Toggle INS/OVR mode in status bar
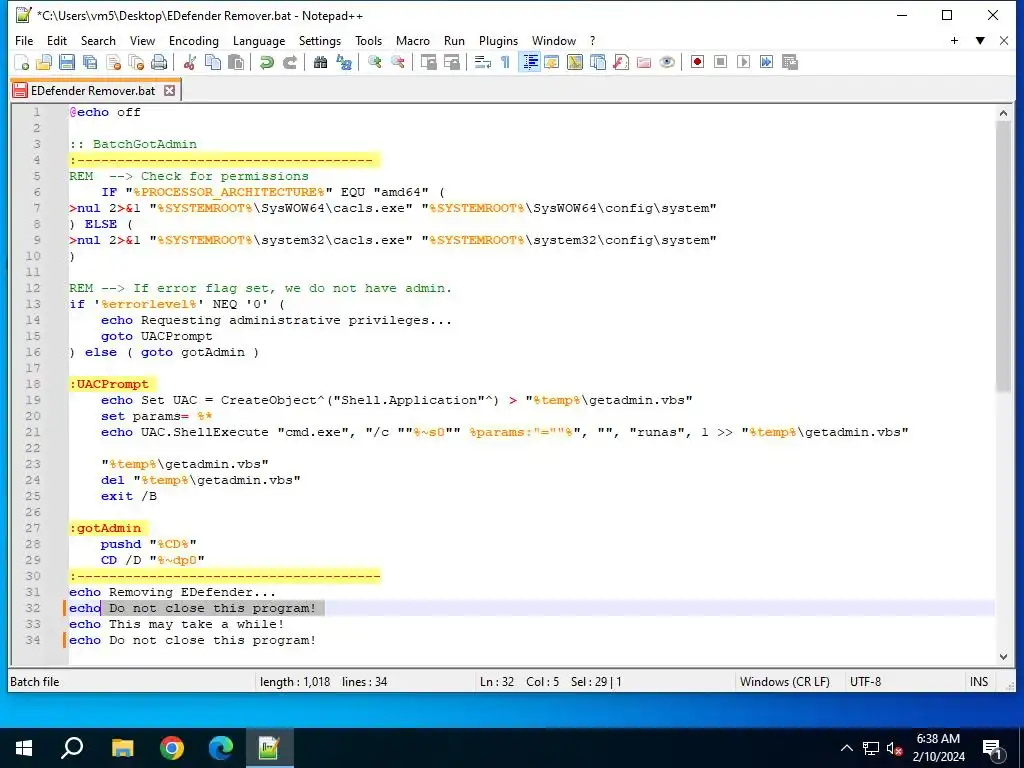 point(979,682)
